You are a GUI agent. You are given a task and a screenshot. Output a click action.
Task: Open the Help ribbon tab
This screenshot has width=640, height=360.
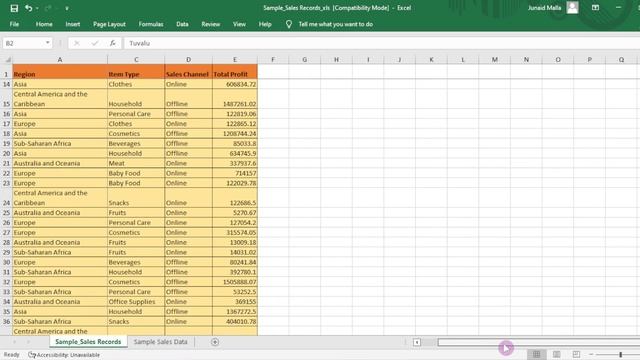tap(265, 24)
